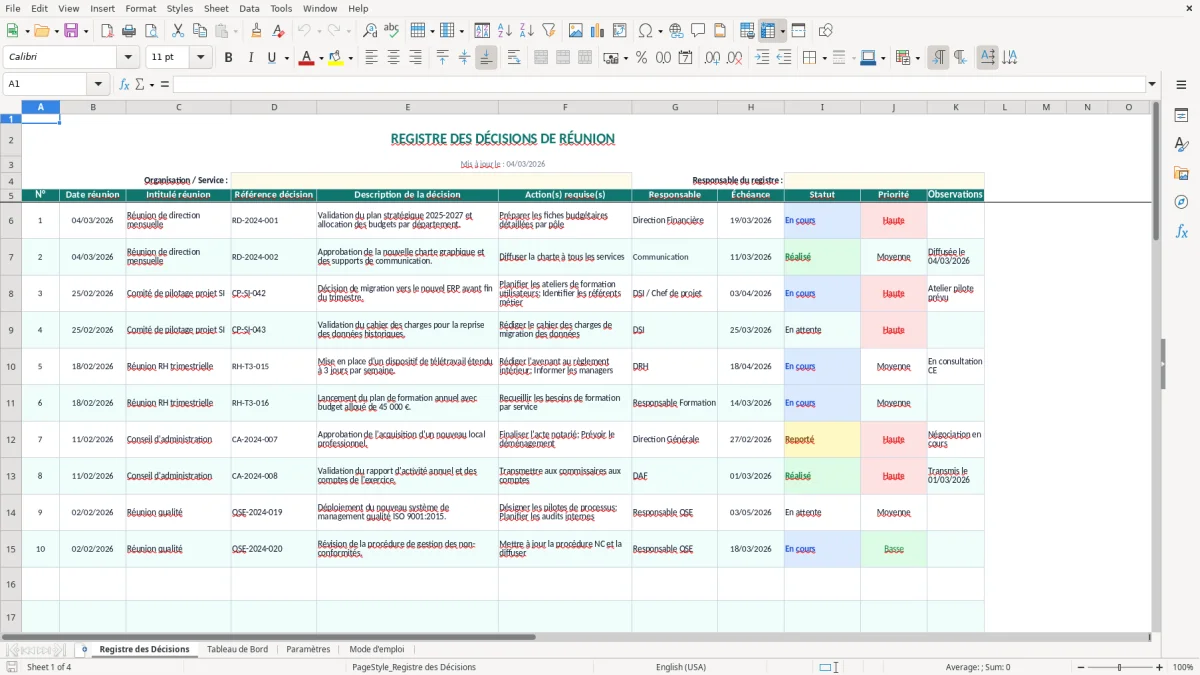Screen dimensions: 1200x675
Task: Run the Spelling check icon
Action: click(391, 31)
